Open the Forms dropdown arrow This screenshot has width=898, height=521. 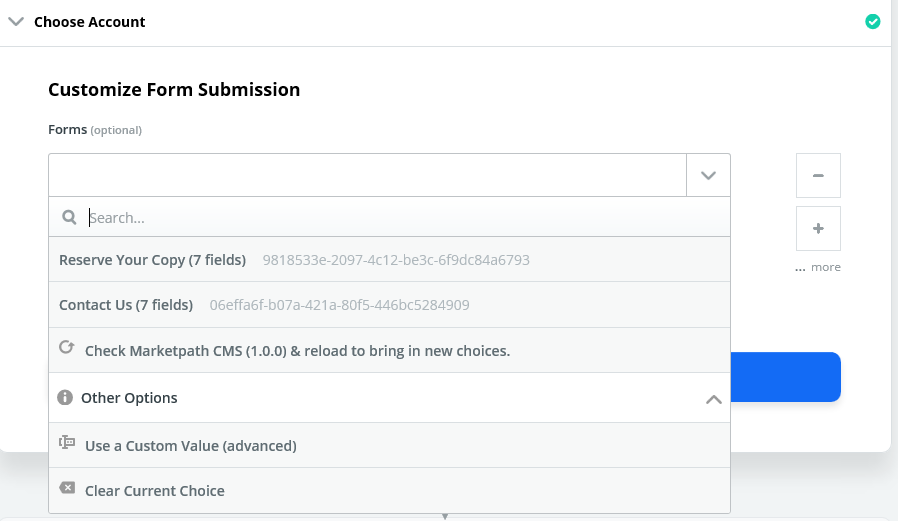[708, 175]
